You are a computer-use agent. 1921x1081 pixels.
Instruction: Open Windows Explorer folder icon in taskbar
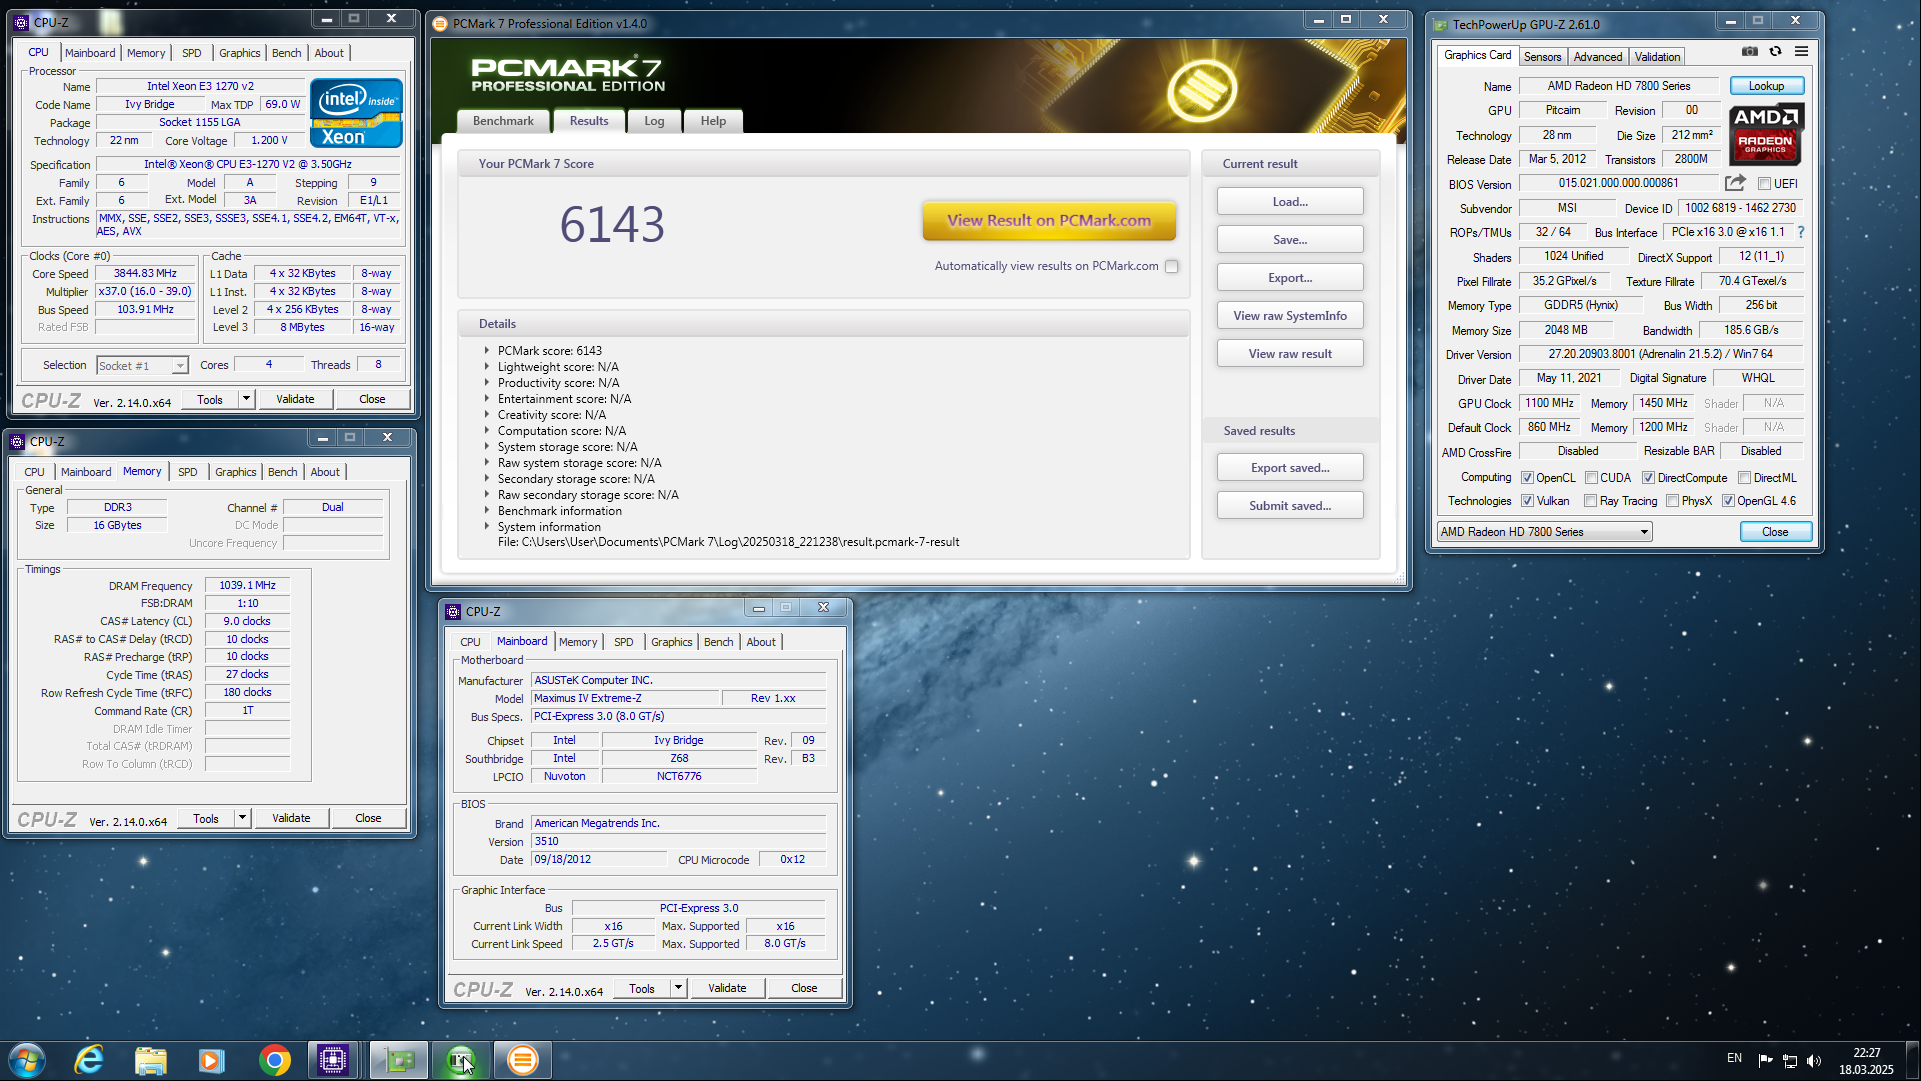[150, 1060]
